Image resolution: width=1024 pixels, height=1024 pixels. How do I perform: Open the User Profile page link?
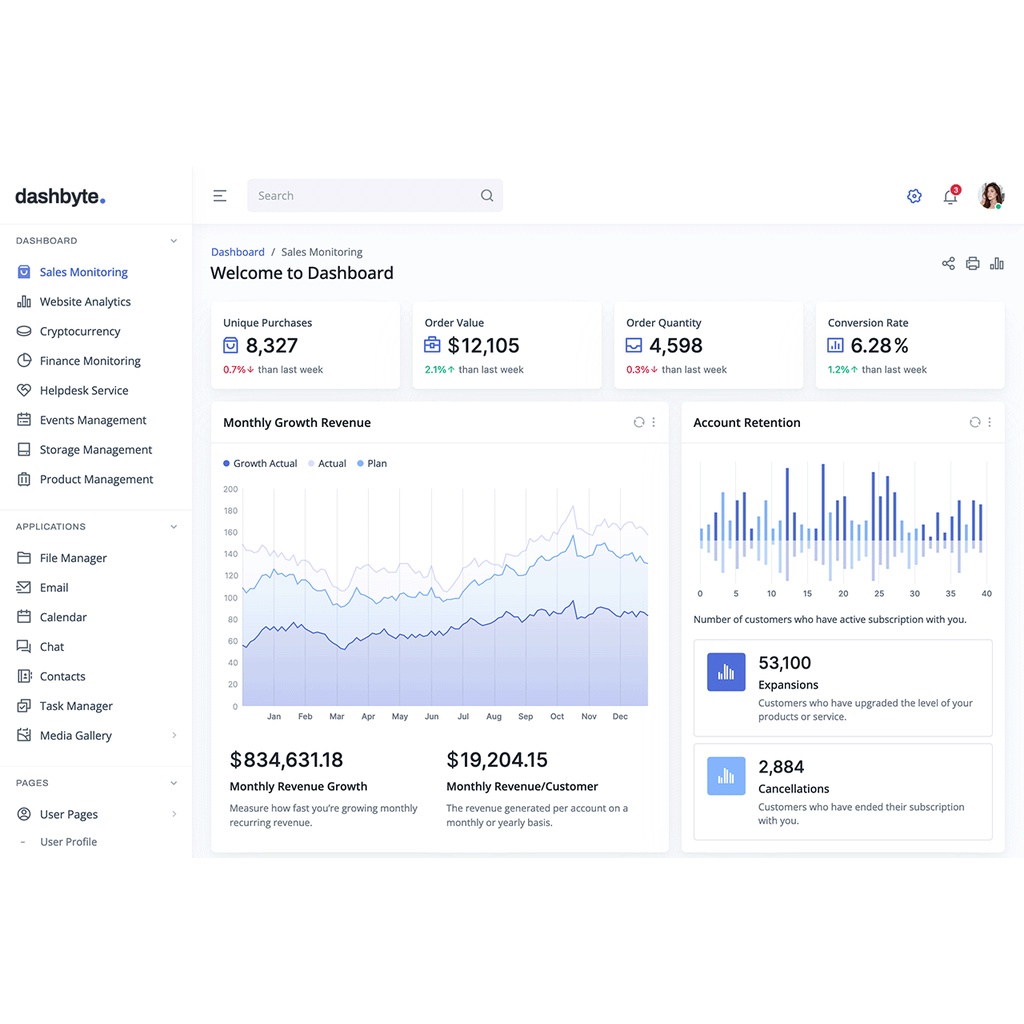68,842
